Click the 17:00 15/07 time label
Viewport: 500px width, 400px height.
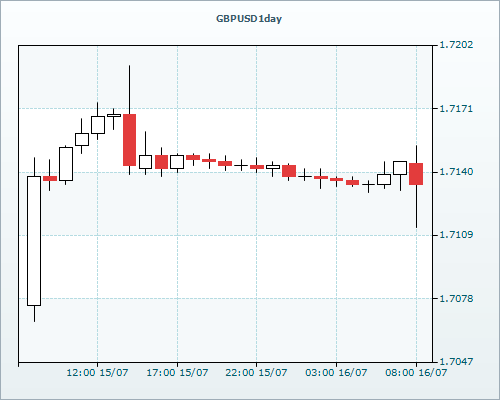click(177, 373)
